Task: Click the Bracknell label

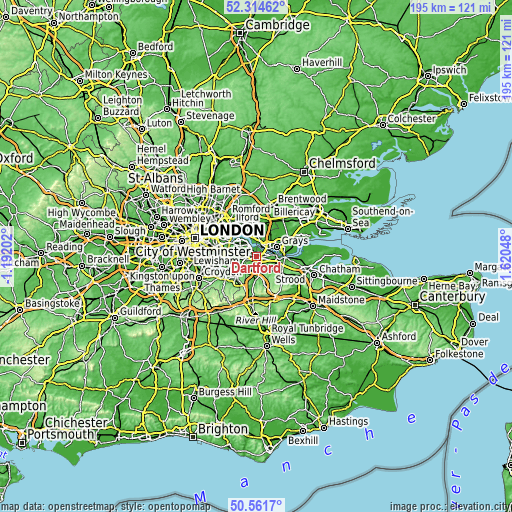Action: (x=108, y=259)
